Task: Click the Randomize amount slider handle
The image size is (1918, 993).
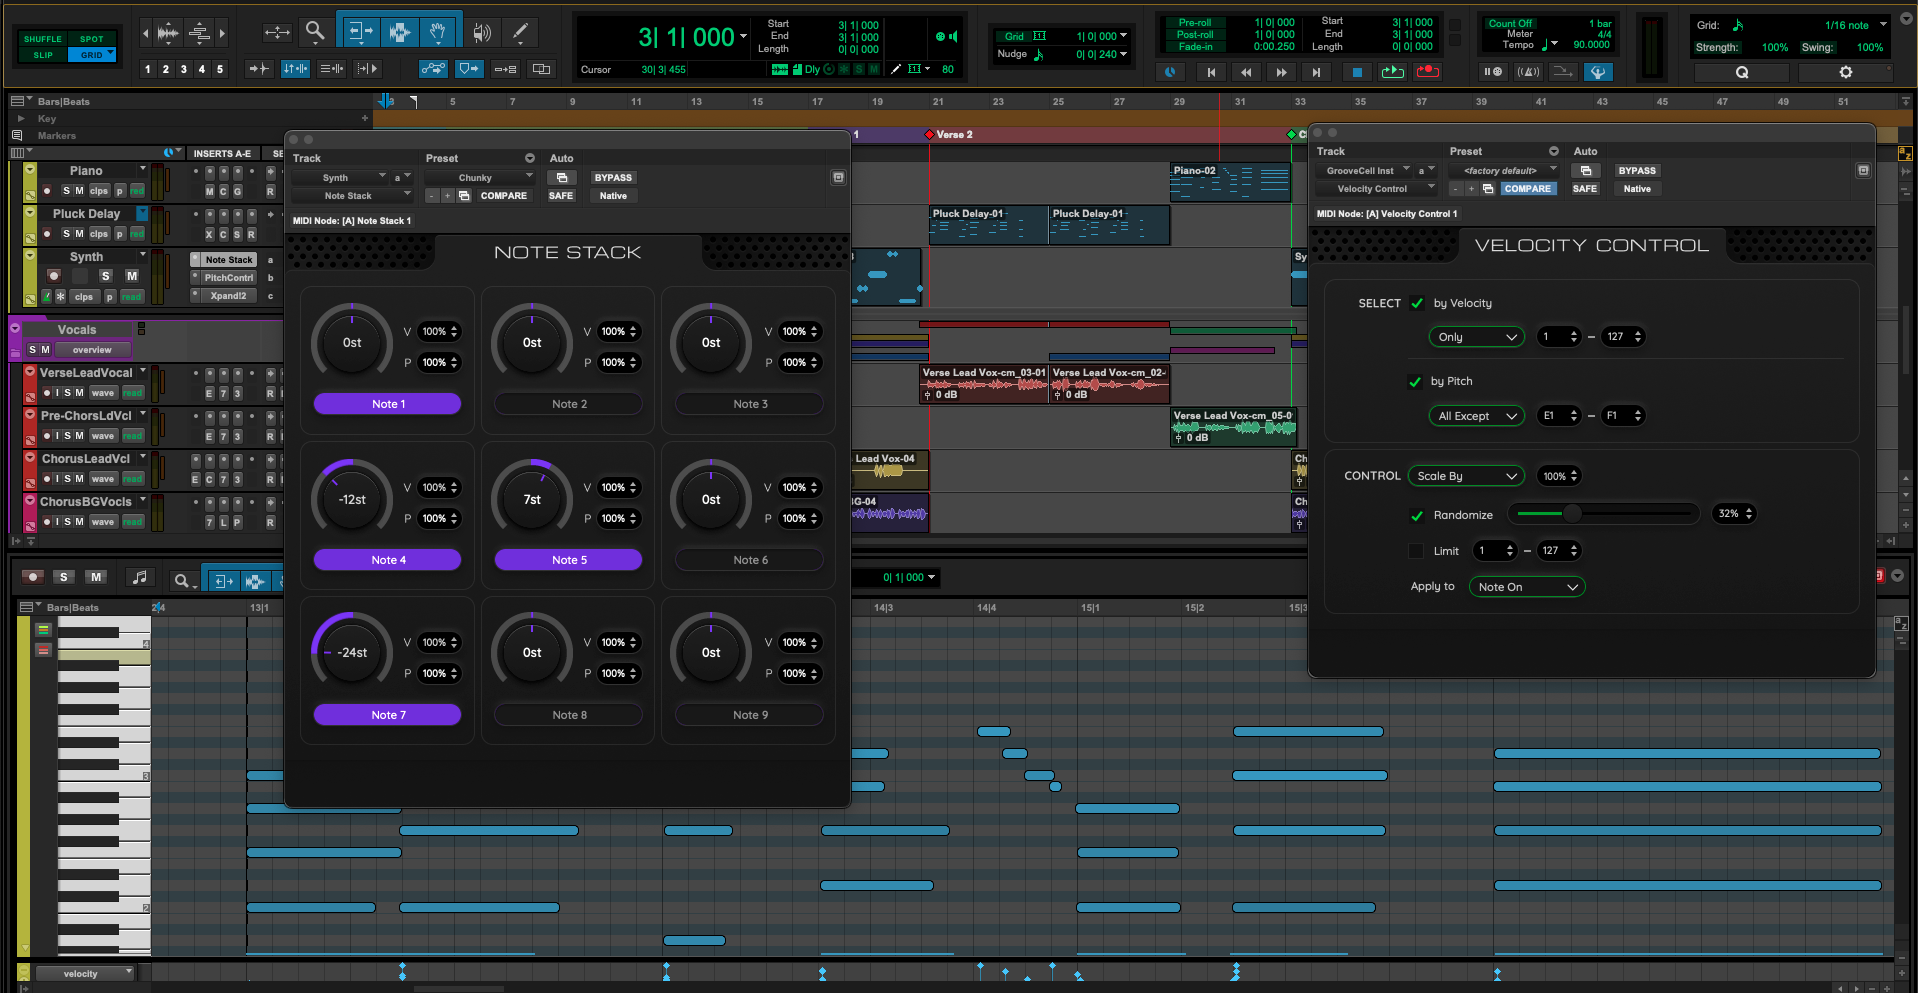Action: tap(1572, 514)
